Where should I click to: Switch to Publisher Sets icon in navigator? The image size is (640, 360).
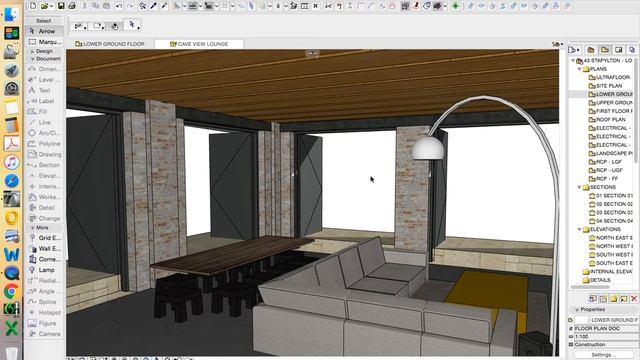click(x=632, y=50)
